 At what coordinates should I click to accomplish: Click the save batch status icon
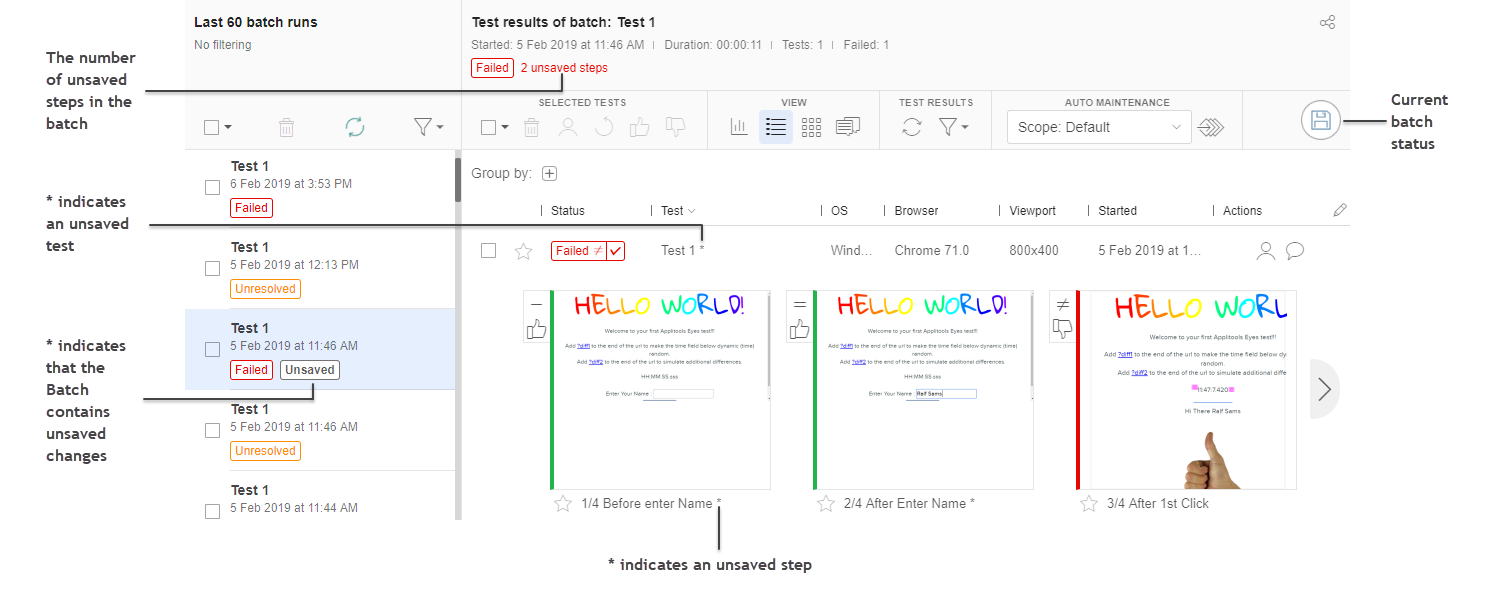pyautogui.click(x=1320, y=121)
